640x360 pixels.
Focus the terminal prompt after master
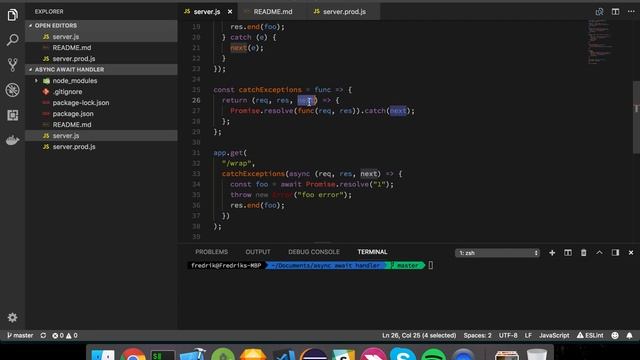click(431, 266)
